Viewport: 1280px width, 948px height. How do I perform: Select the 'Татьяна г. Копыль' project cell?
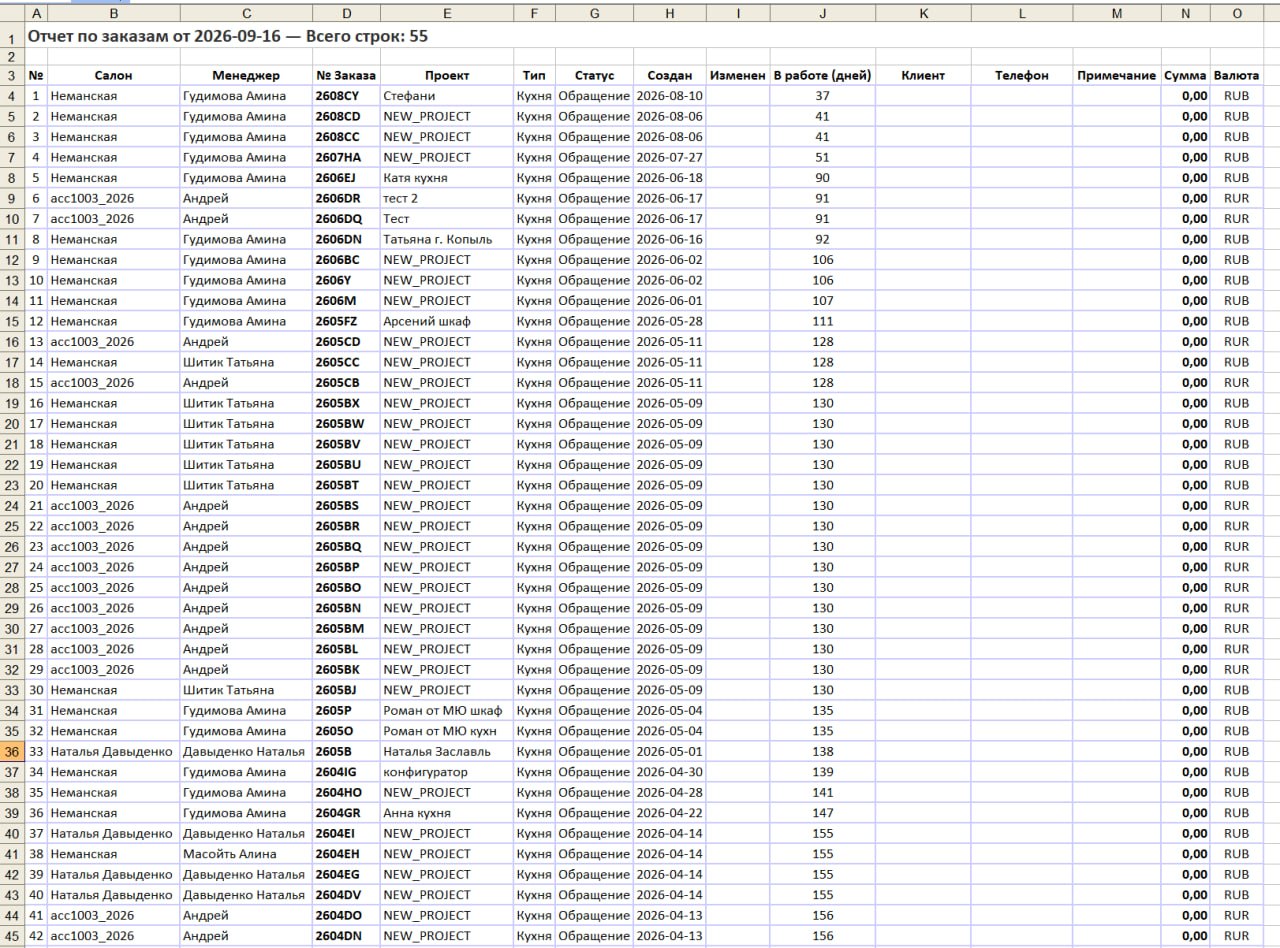coord(447,239)
